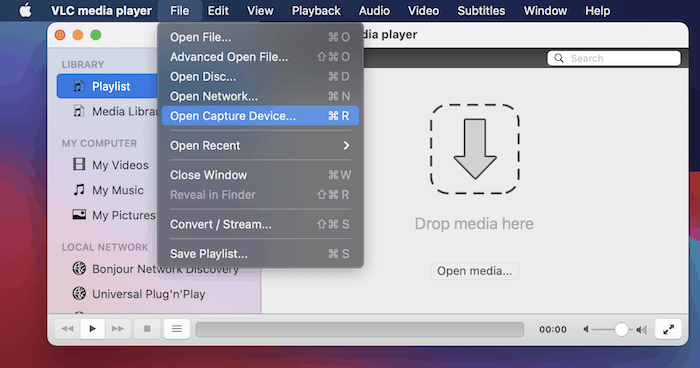Open the Apple menu

(x=25, y=10)
